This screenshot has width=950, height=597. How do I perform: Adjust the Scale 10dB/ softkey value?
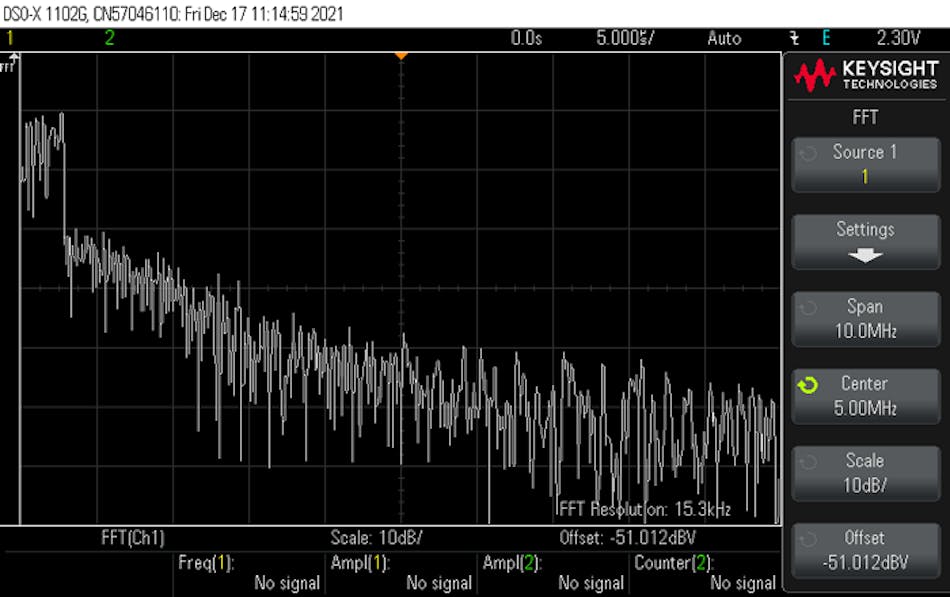pyautogui.click(x=865, y=470)
